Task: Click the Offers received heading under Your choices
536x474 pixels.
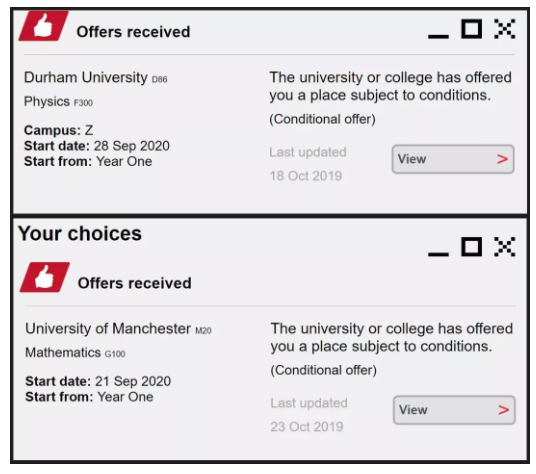Action: pyautogui.click(x=135, y=283)
